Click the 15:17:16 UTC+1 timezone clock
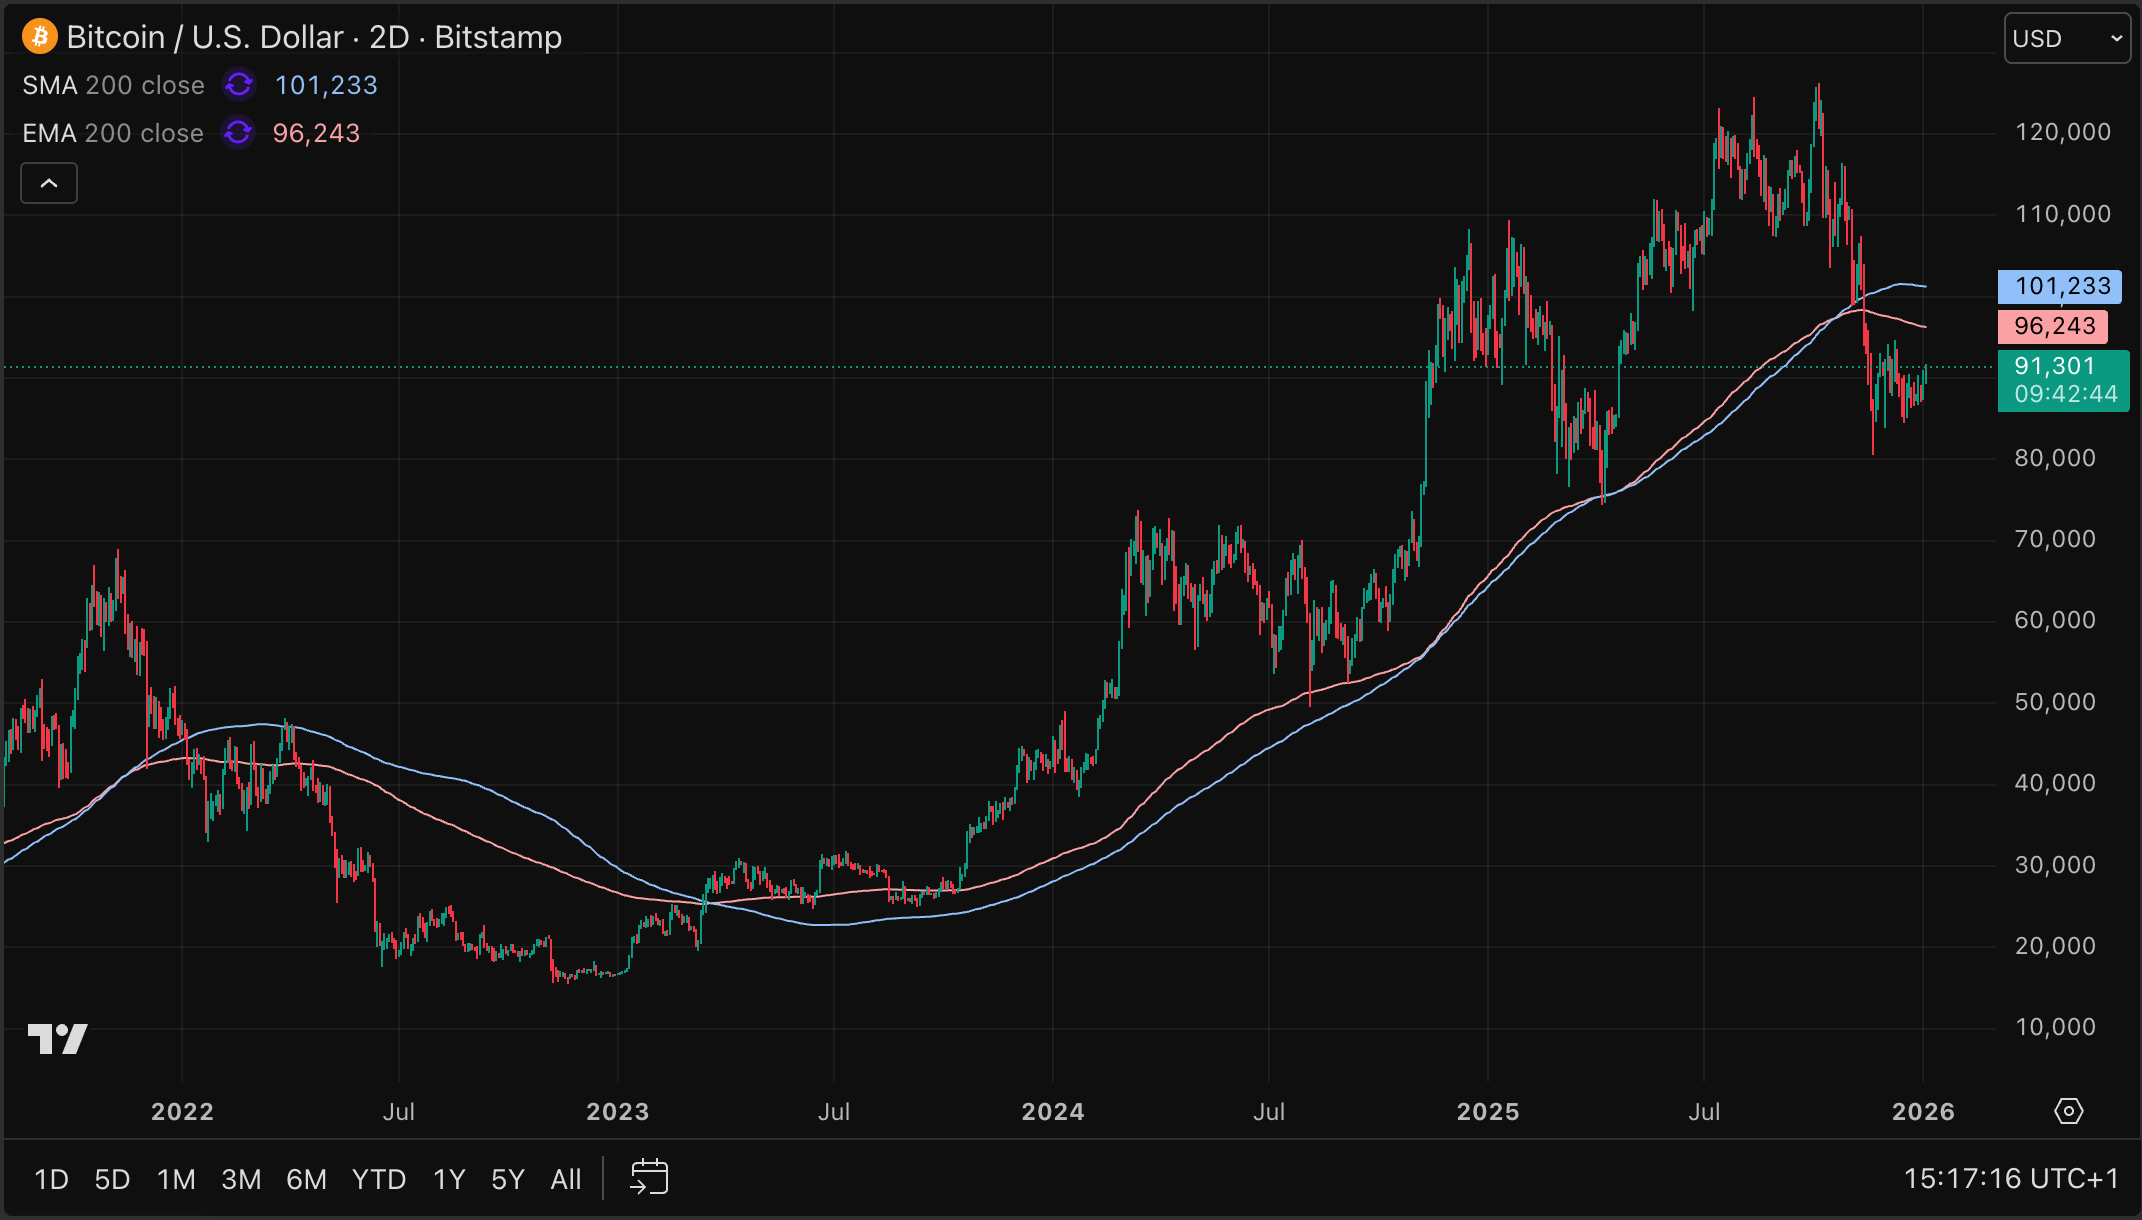The image size is (2142, 1220). click(x=2010, y=1179)
